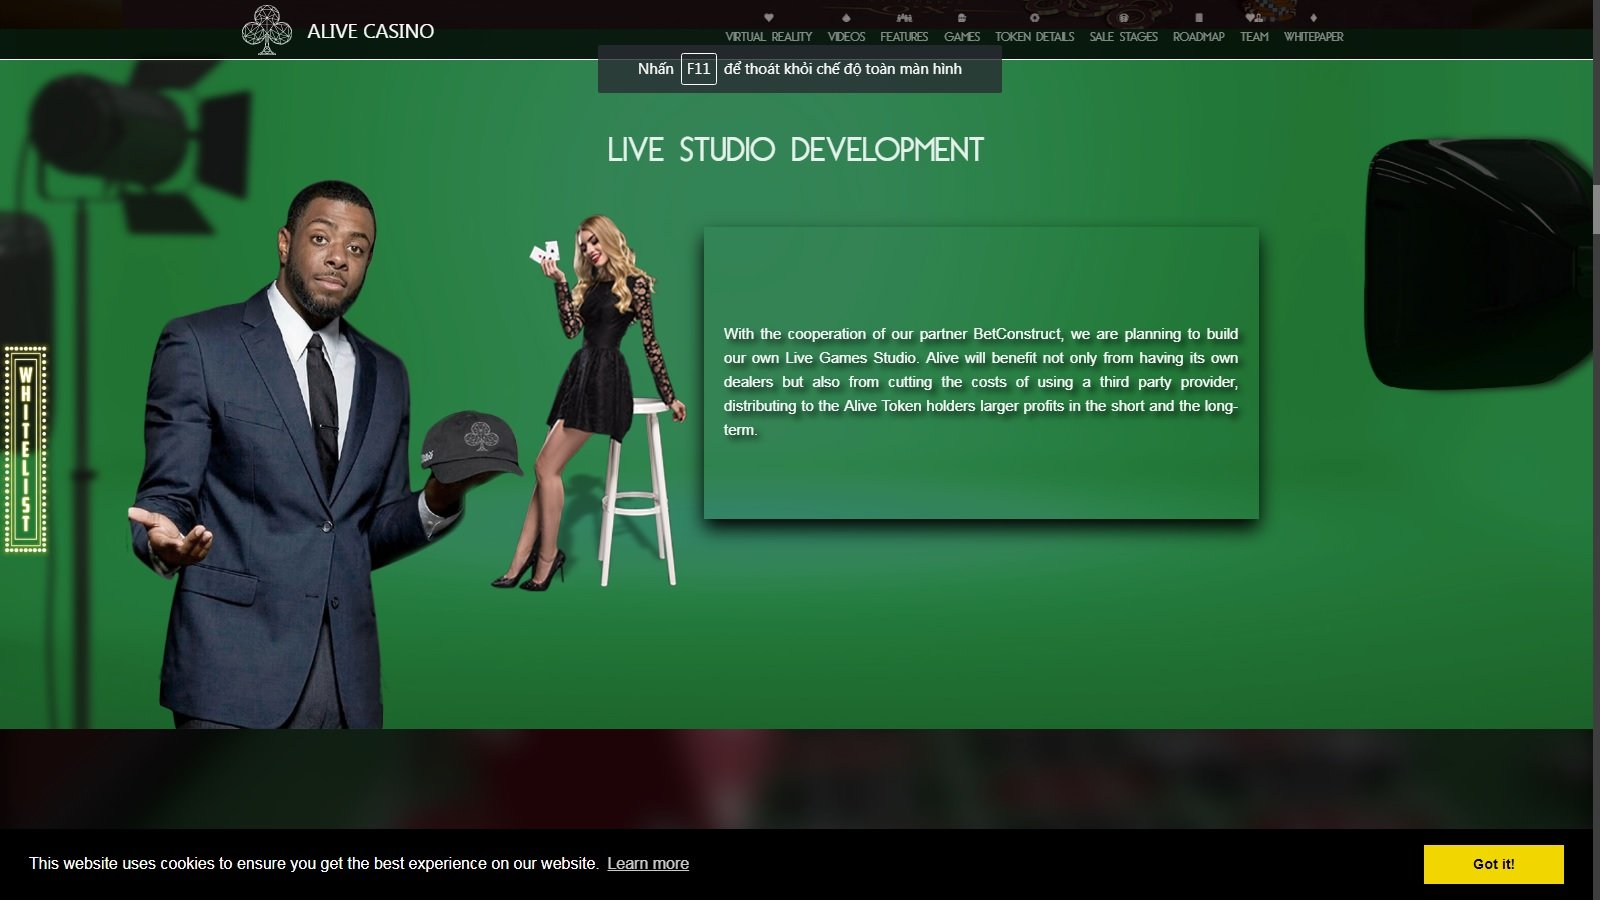Click the heart icon above Virtual Reality

(768, 18)
